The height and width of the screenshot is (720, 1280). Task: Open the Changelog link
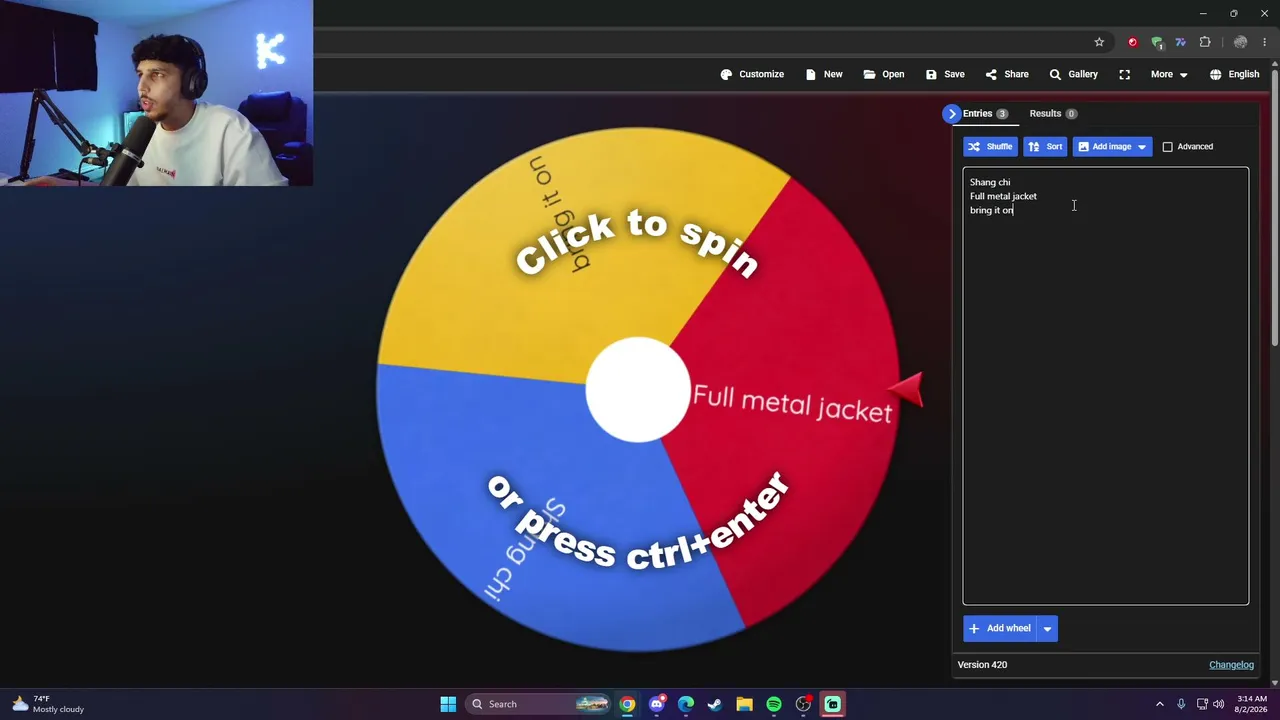click(1231, 665)
